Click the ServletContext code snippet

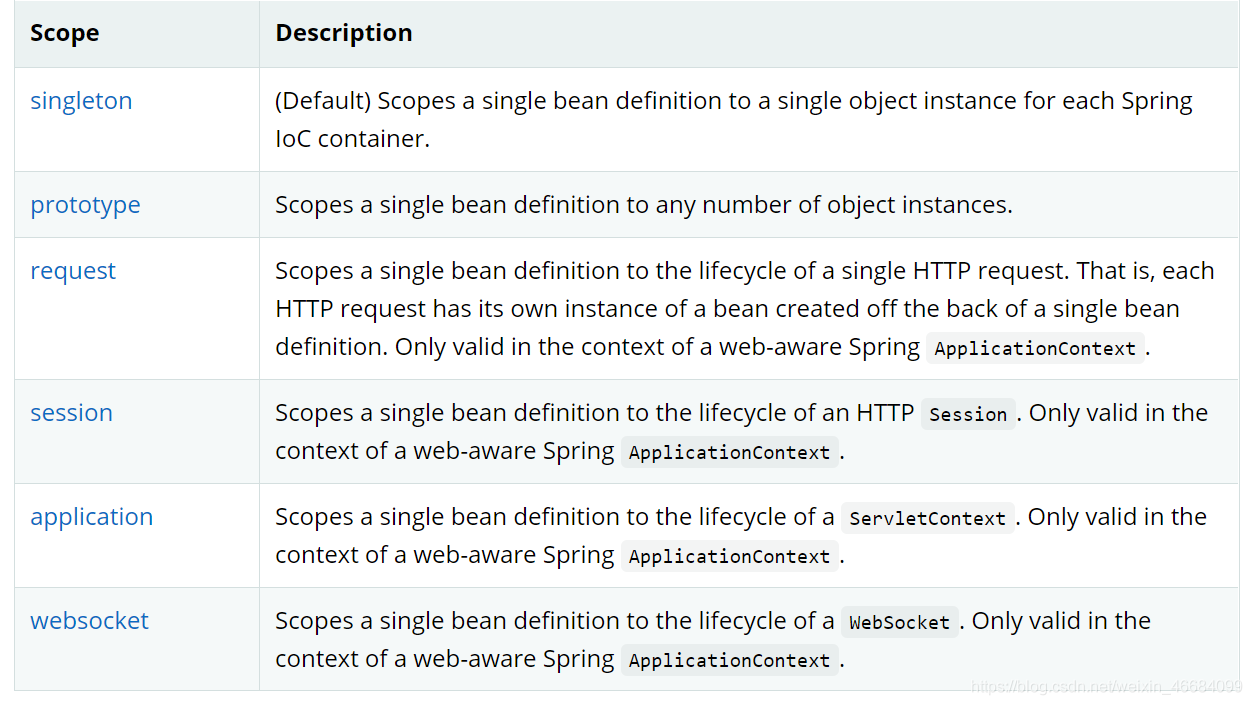[927, 518]
